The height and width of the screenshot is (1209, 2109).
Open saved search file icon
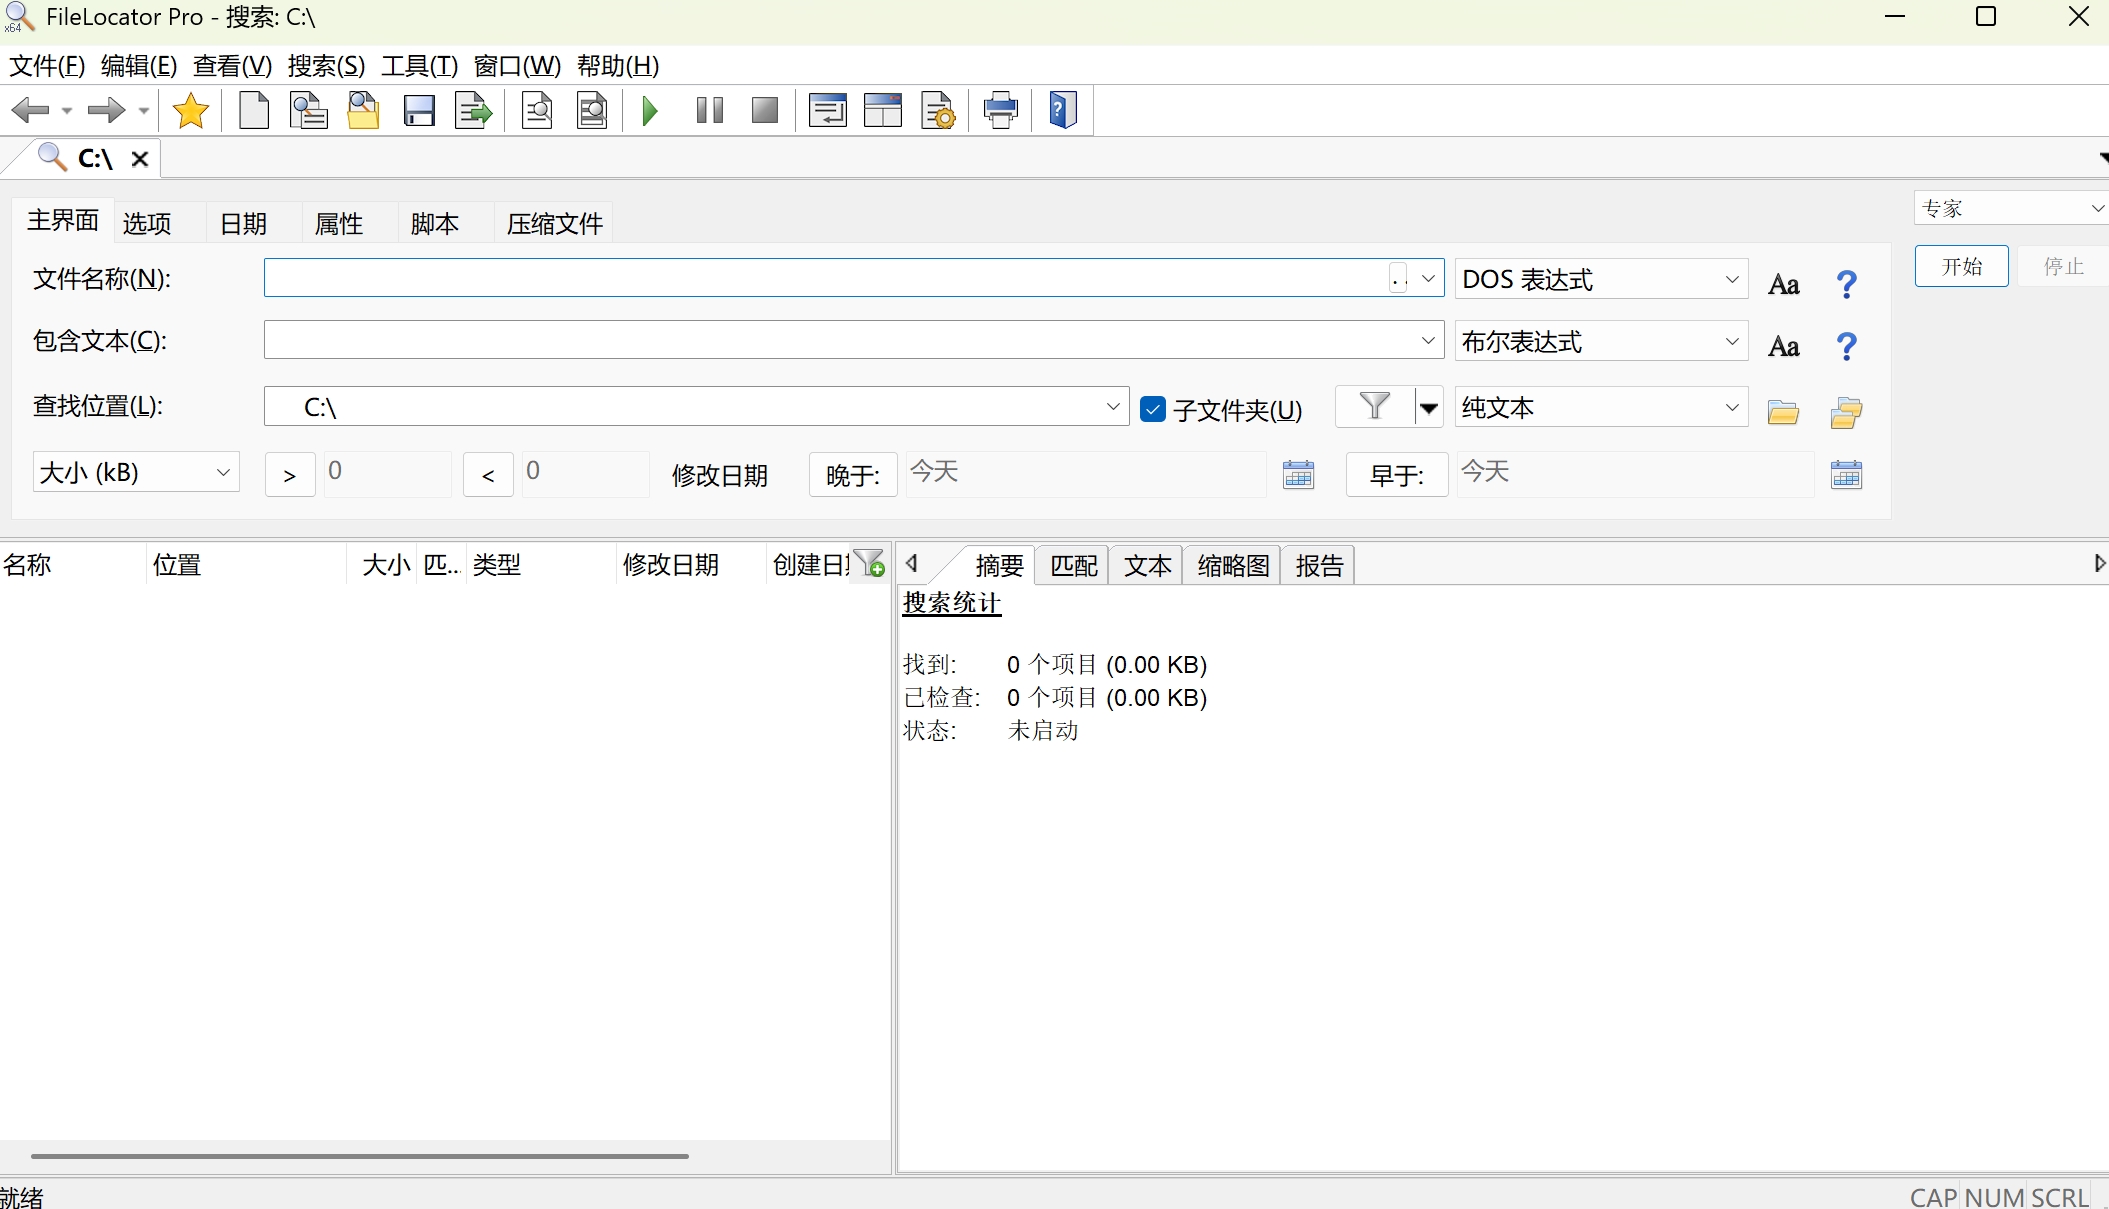pyautogui.click(x=363, y=110)
